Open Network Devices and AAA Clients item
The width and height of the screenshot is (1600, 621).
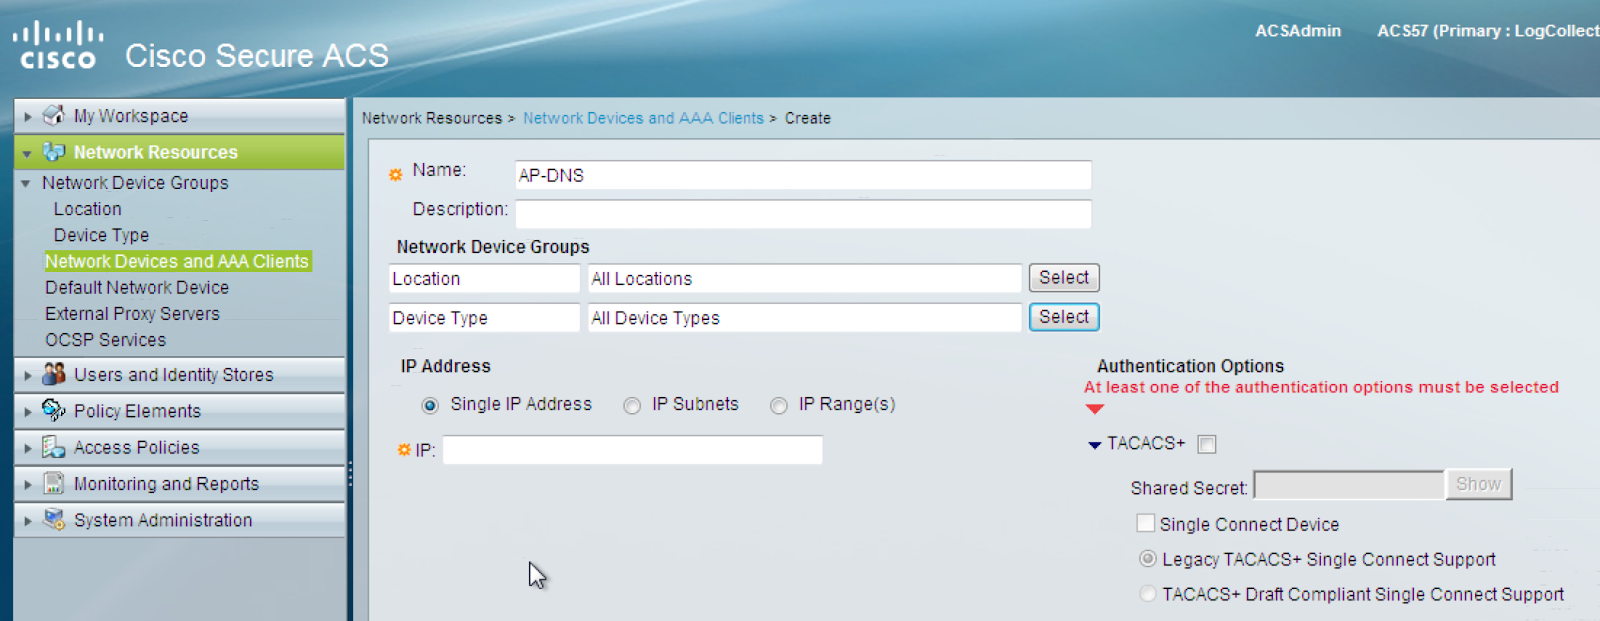[x=177, y=261]
